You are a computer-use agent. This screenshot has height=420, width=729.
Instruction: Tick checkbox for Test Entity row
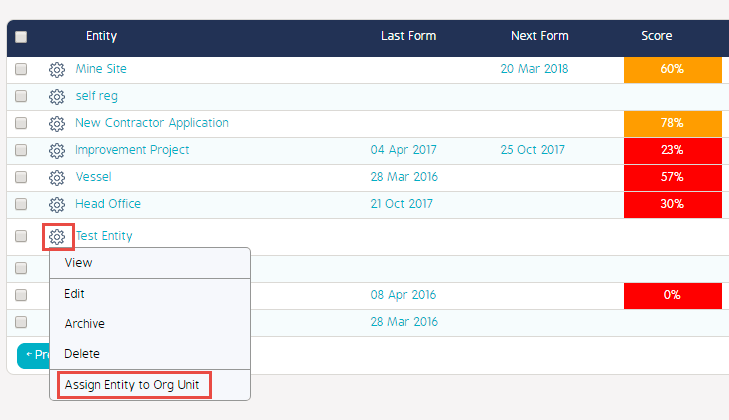click(21, 237)
